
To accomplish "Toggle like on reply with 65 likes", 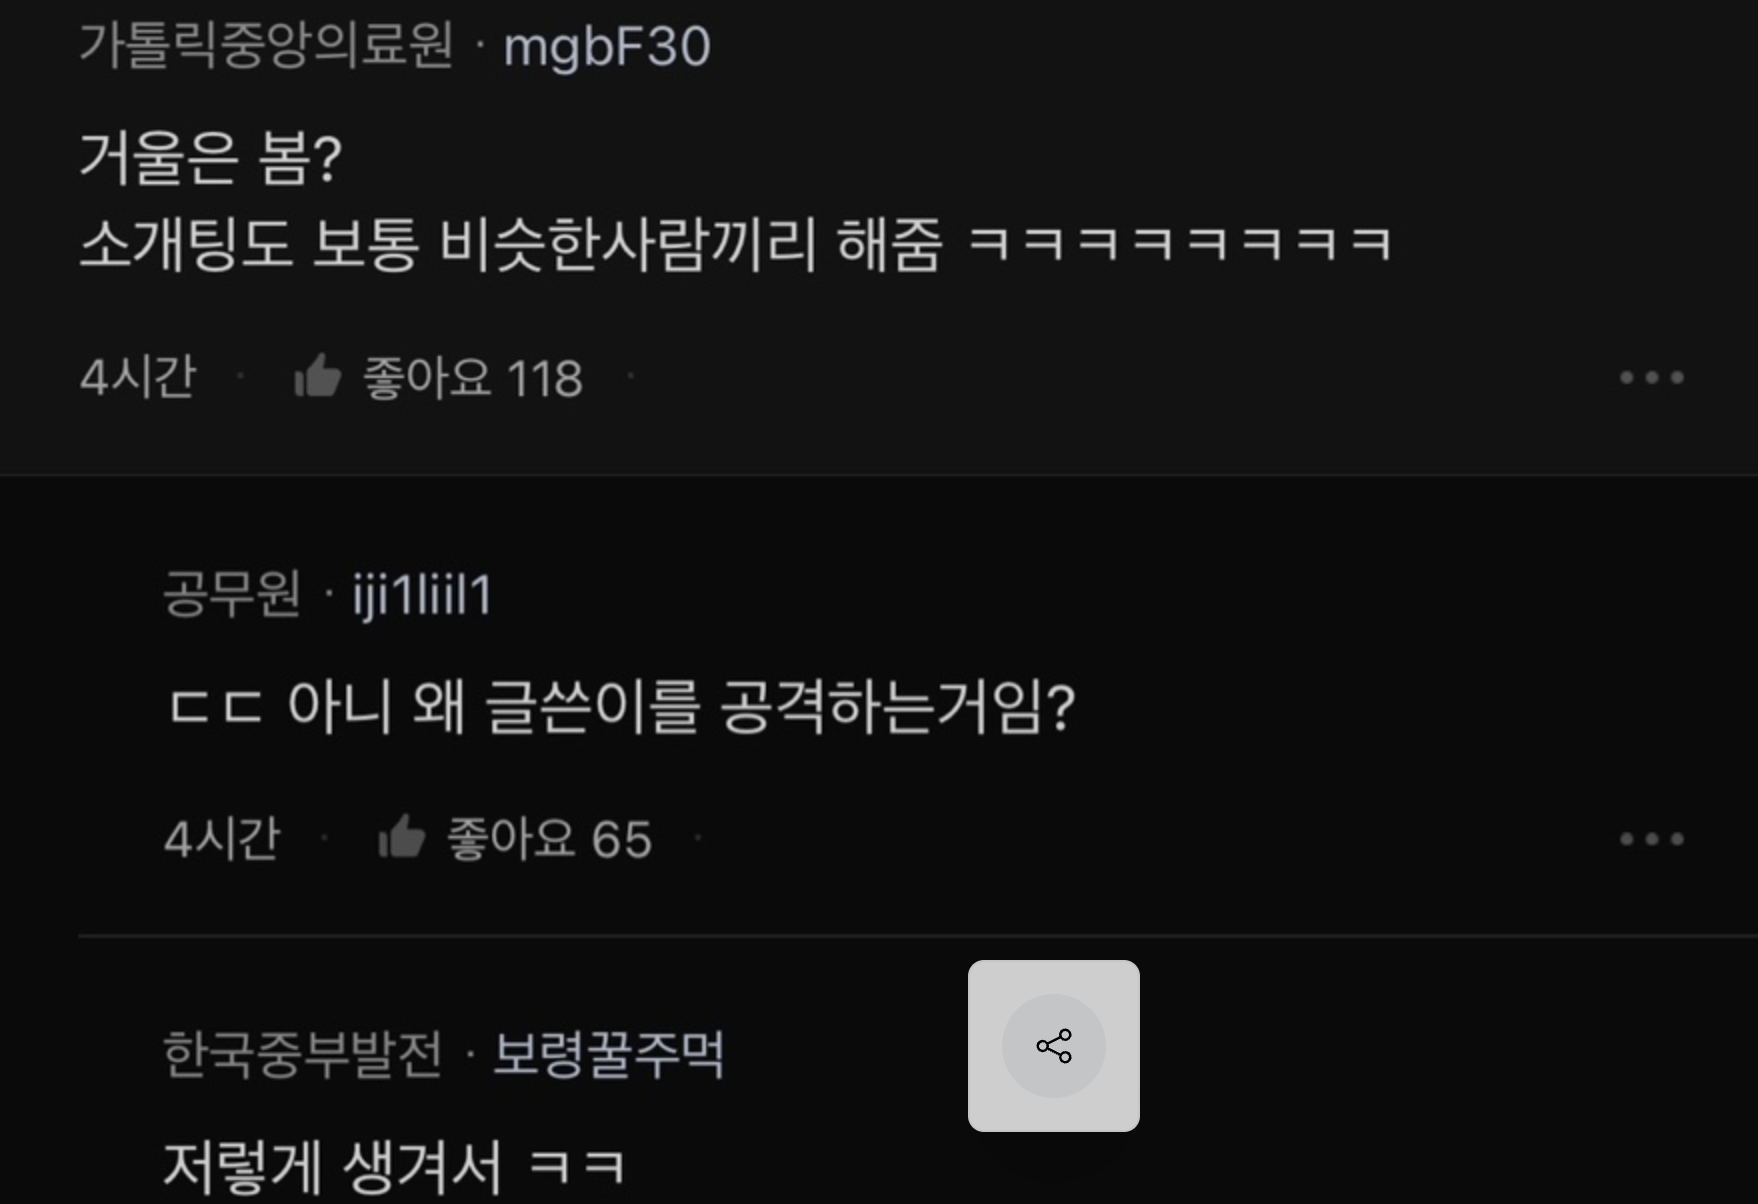I will (x=515, y=838).
